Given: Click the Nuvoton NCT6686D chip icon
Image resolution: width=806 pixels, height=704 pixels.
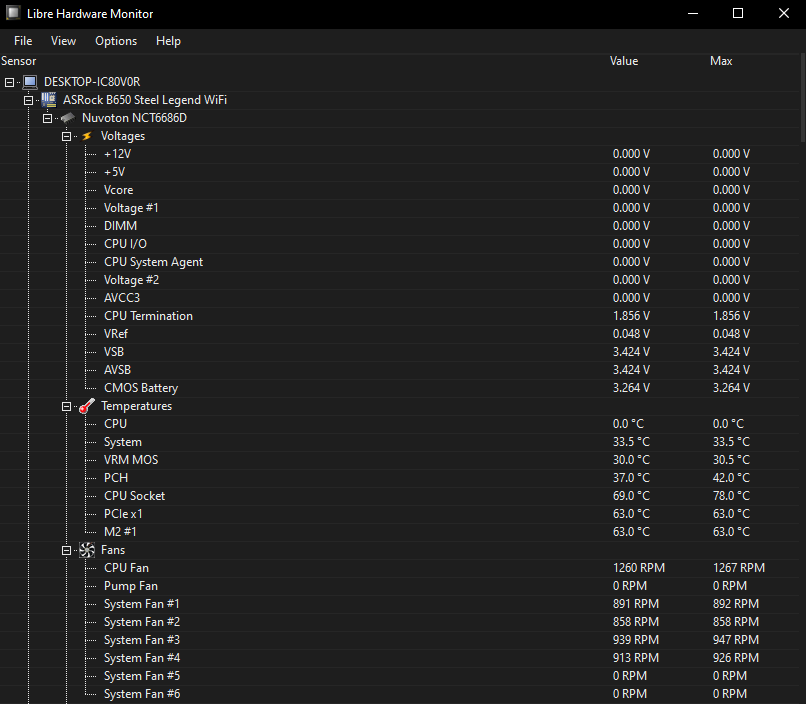Looking at the screenshot, I should (x=67, y=118).
